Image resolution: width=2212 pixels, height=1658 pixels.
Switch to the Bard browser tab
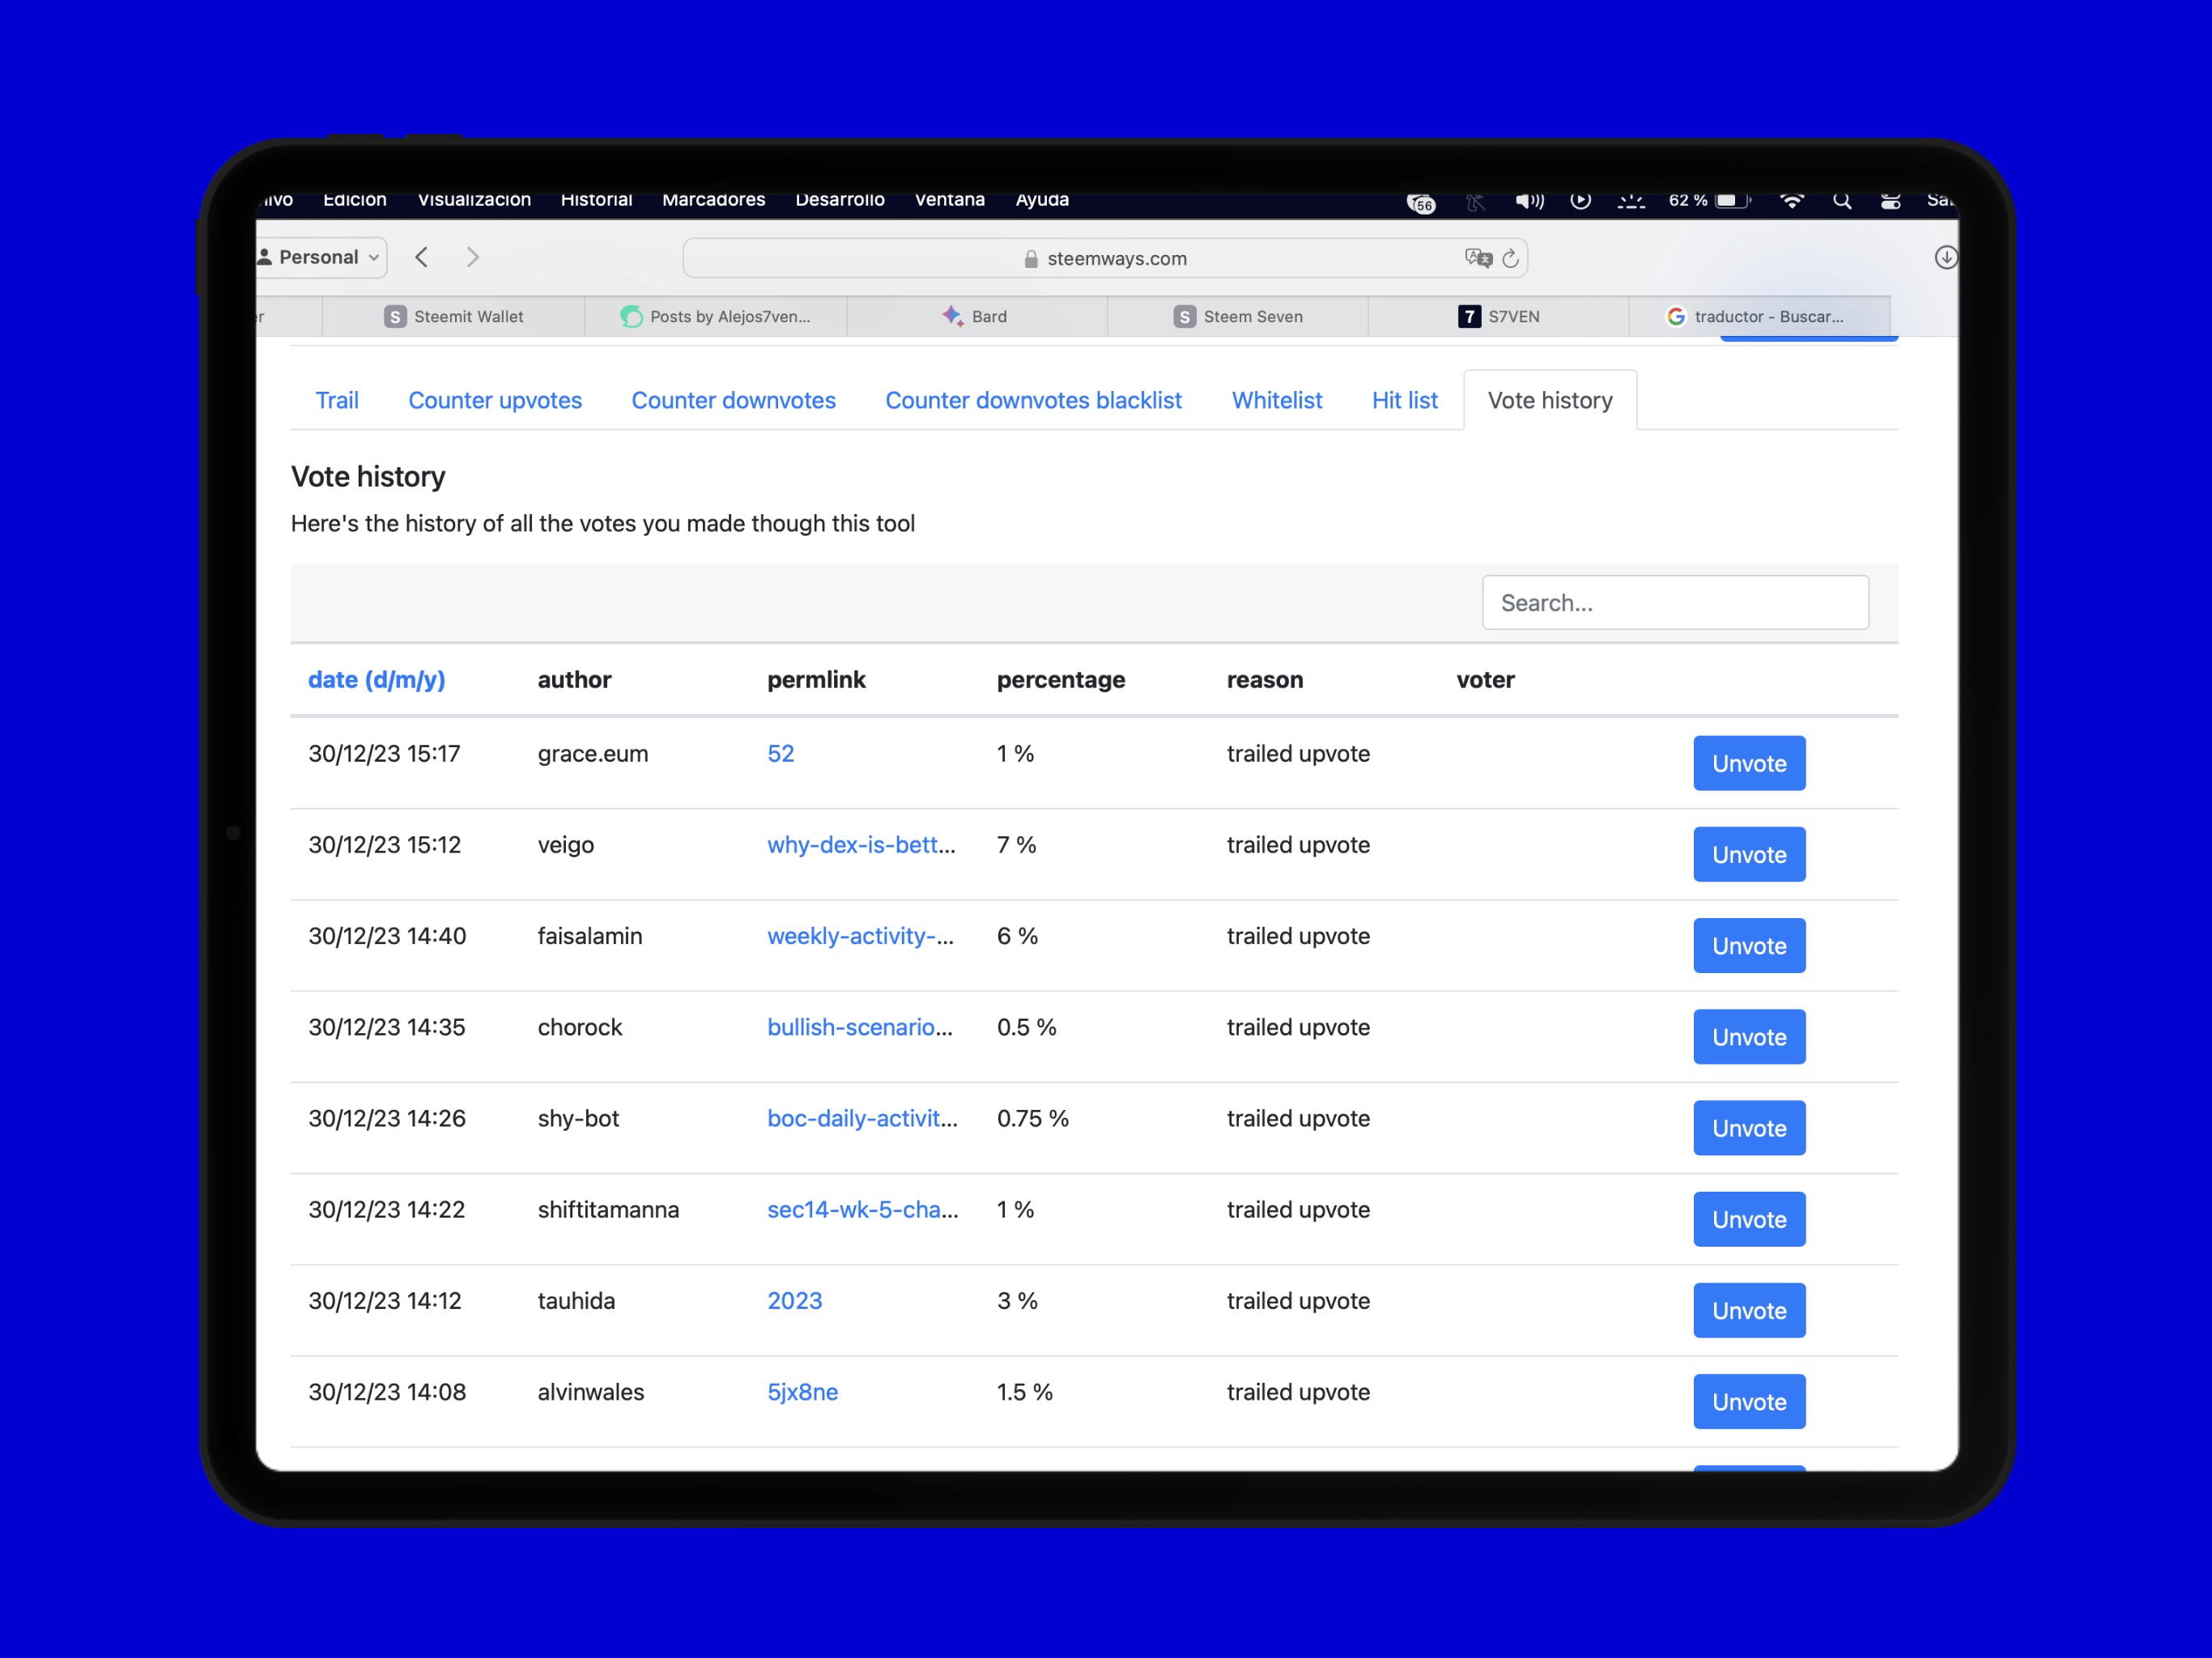click(976, 316)
